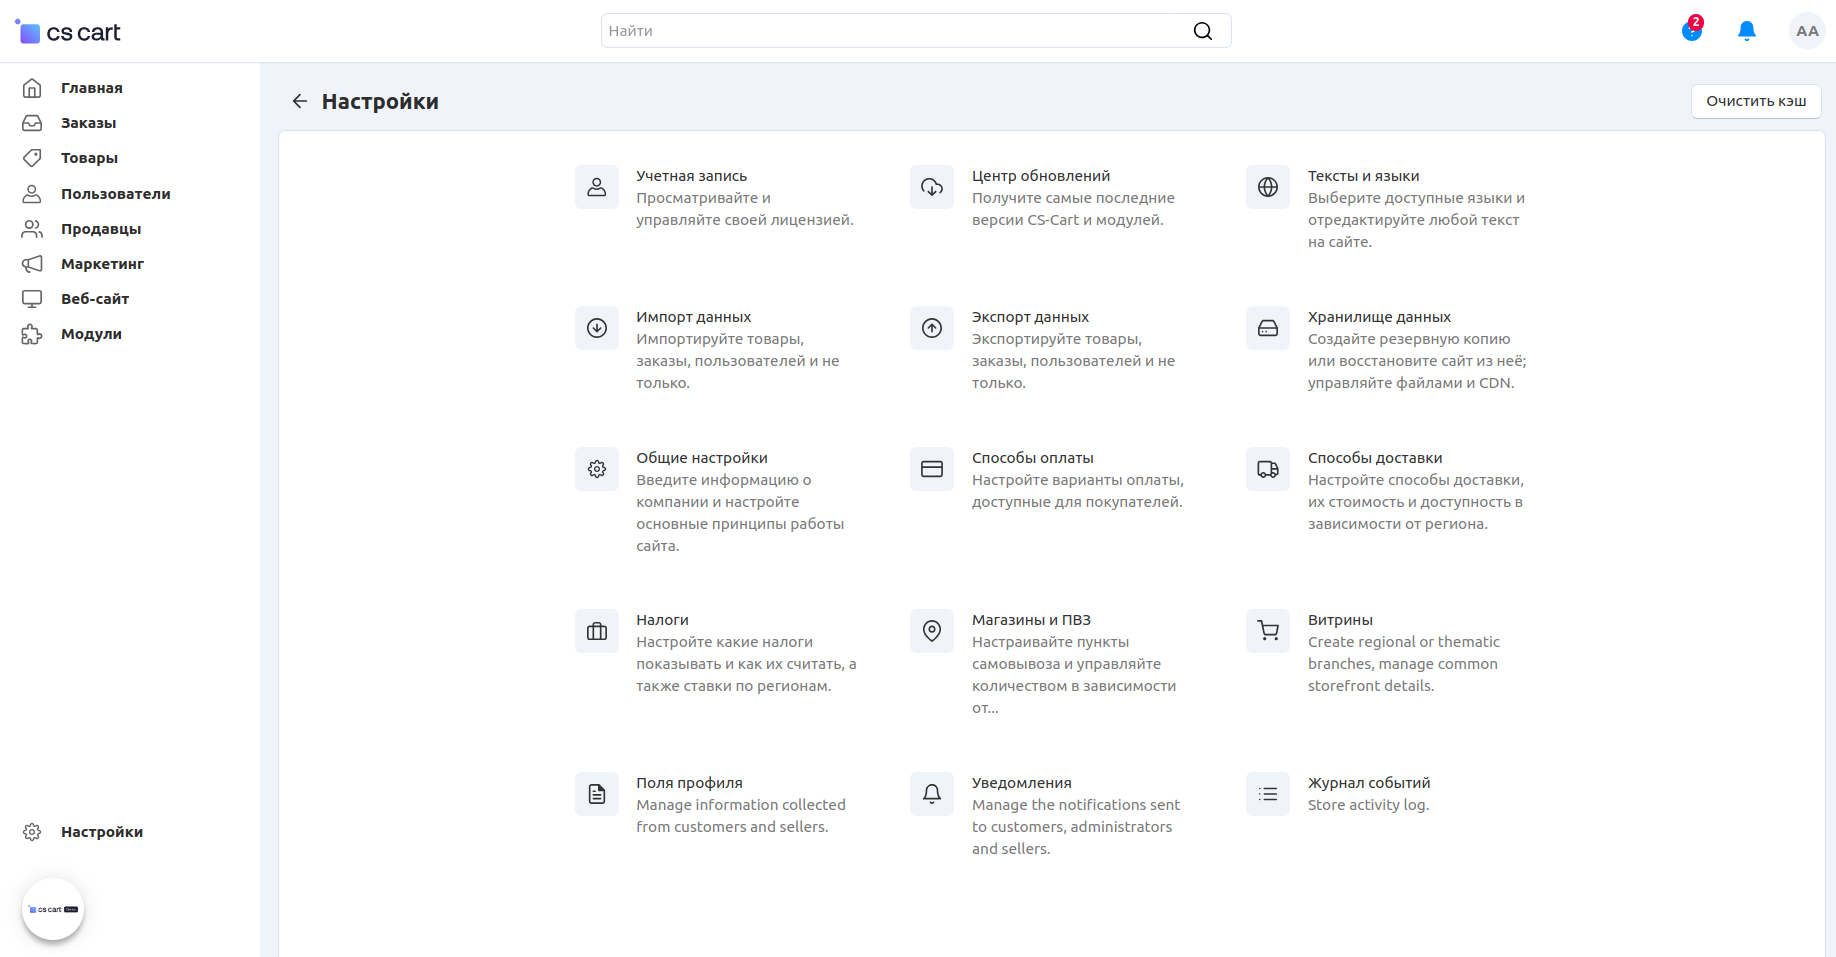The width and height of the screenshot is (1836, 957).
Task: Click the magnifier search icon
Action: (1202, 31)
